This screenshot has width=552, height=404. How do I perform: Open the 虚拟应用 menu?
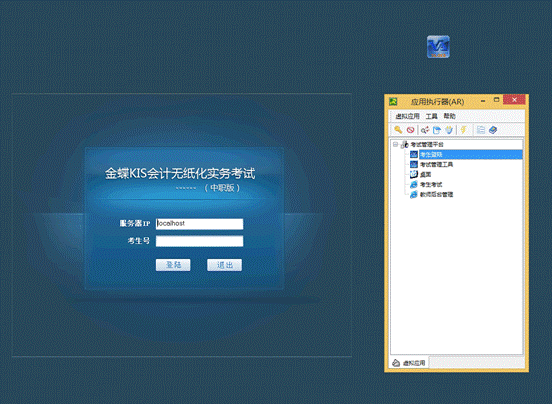pyautogui.click(x=407, y=116)
